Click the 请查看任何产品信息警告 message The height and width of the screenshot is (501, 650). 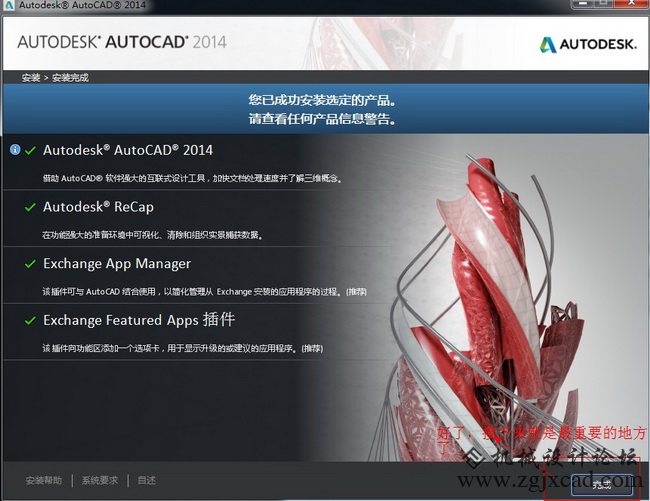click(x=322, y=119)
